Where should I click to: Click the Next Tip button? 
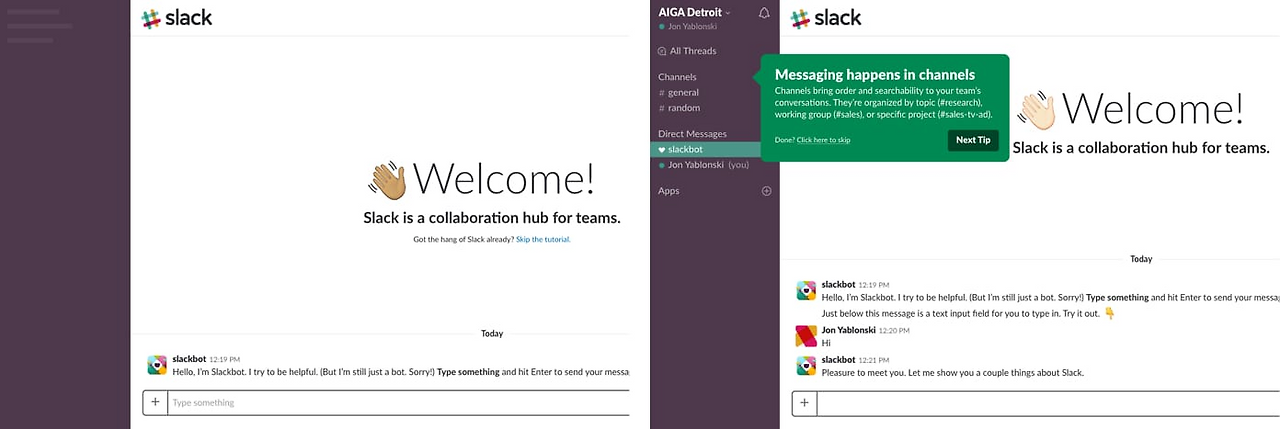point(973,140)
